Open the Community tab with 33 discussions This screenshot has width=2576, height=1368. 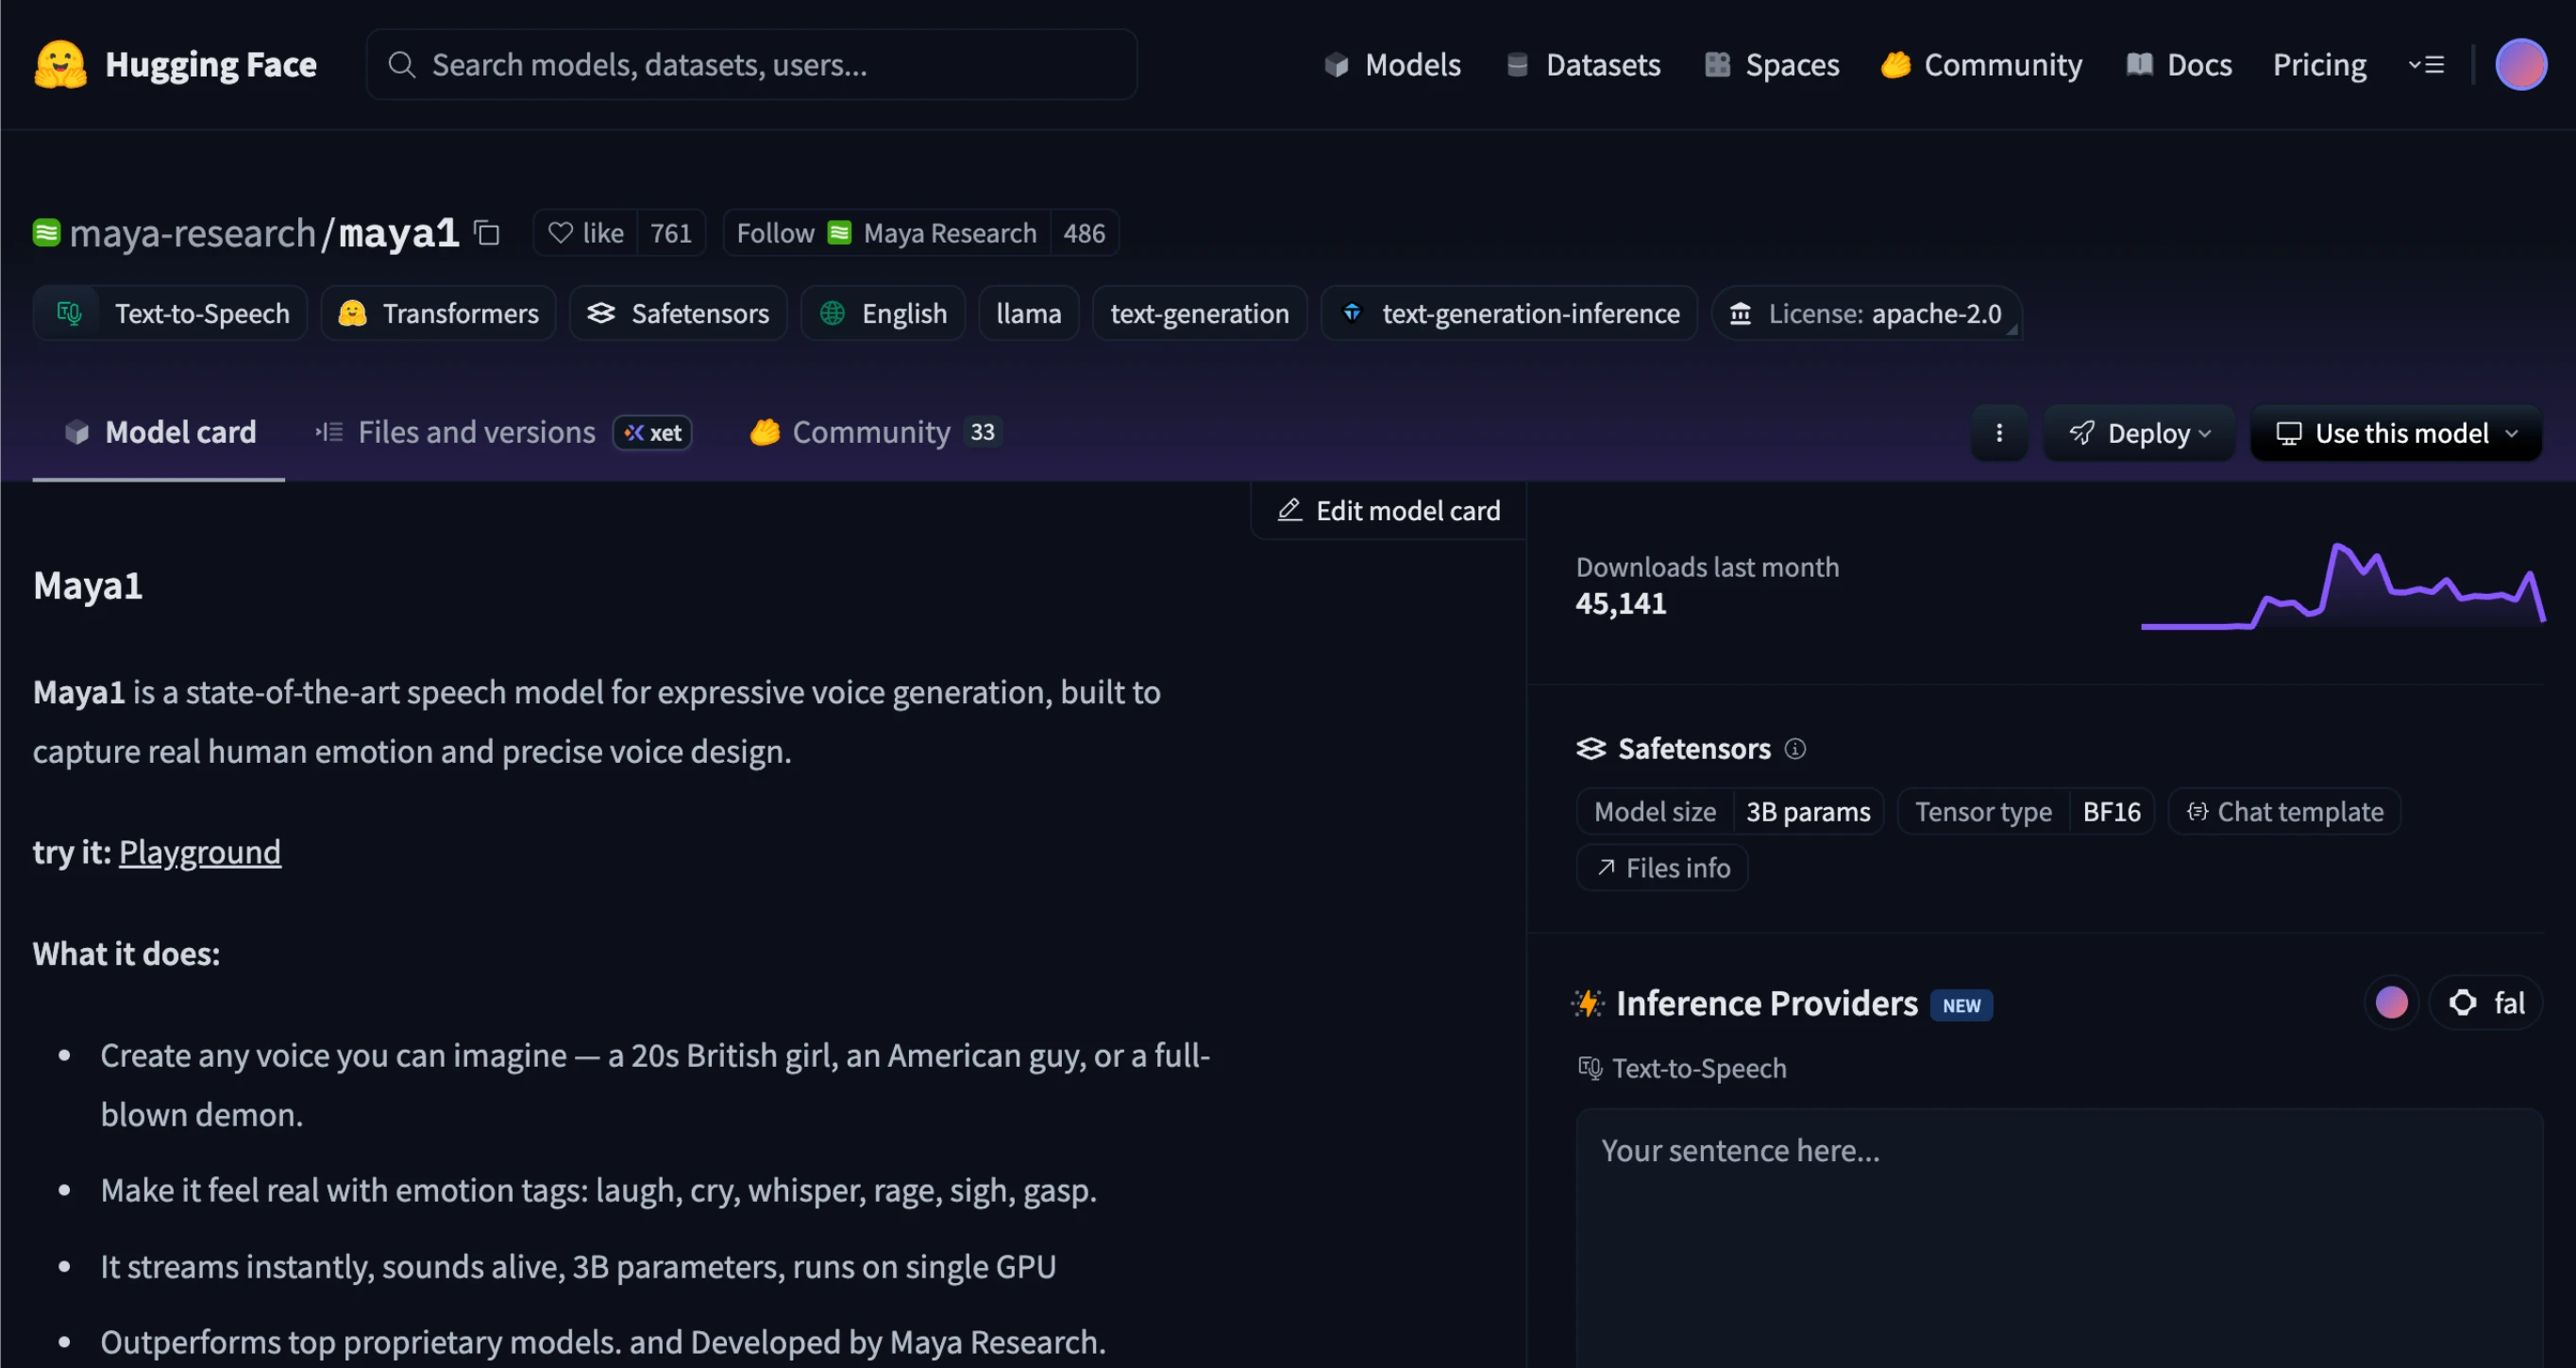(x=871, y=432)
